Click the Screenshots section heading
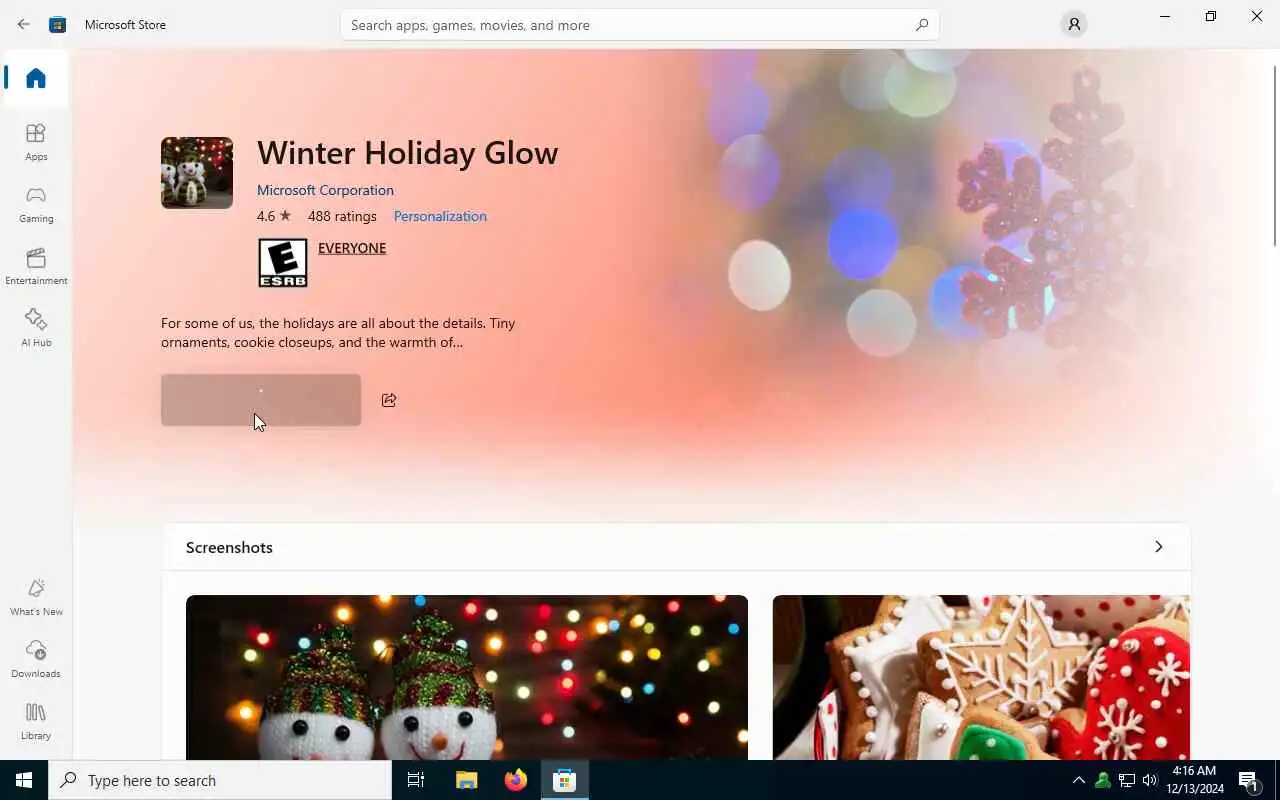 [229, 547]
